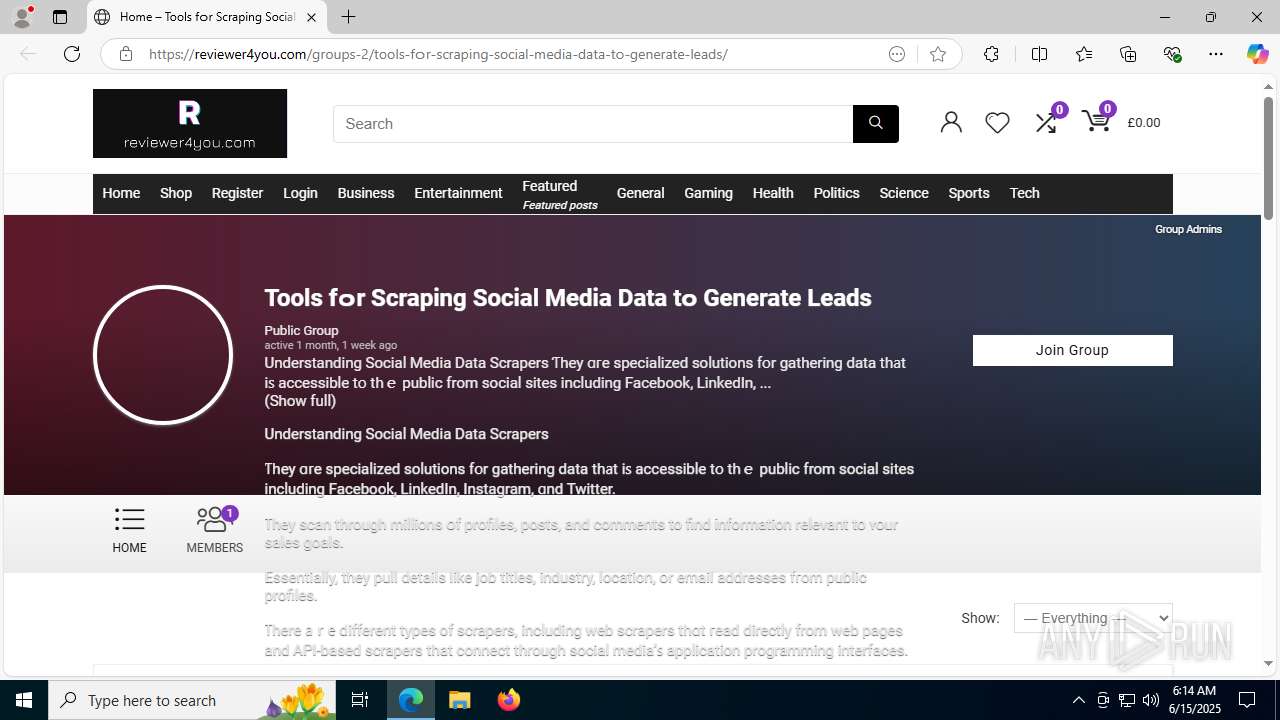Click the reviewer4you.com logo
1280x720 pixels.
pyautogui.click(x=190, y=123)
